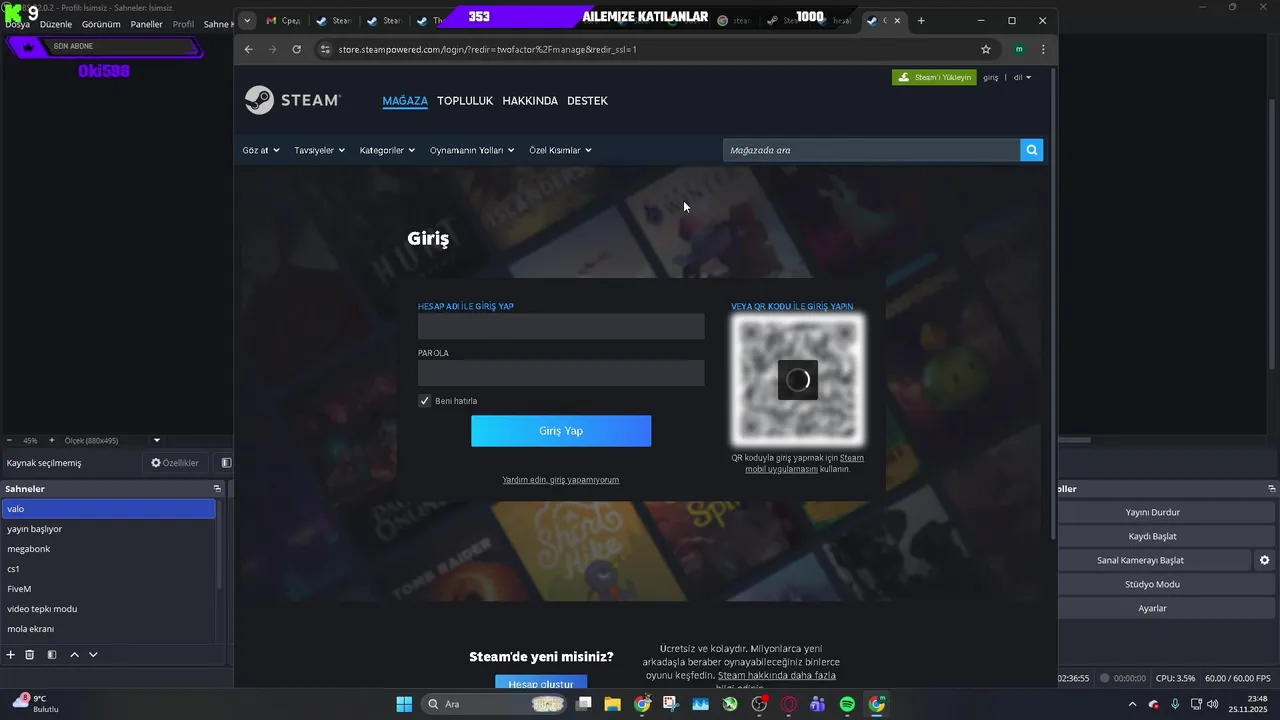Open the OBS Görünüm menu
The image size is (1280, 720).
101,24
